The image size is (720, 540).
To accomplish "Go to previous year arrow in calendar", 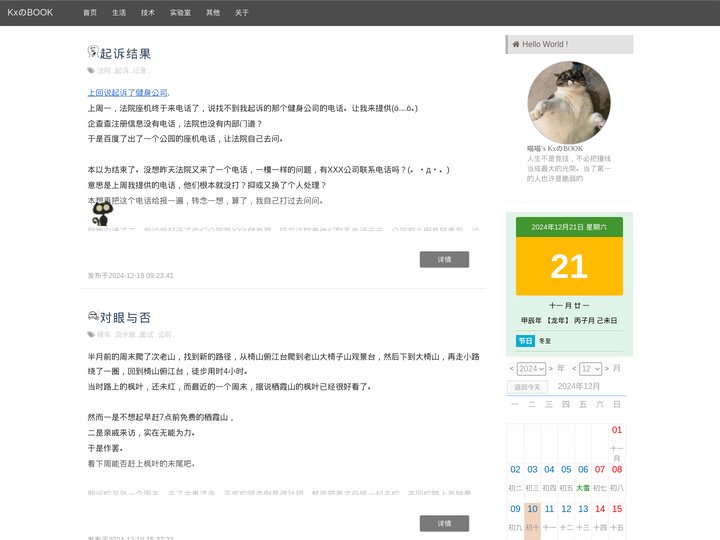I will (x=512, y=368).
